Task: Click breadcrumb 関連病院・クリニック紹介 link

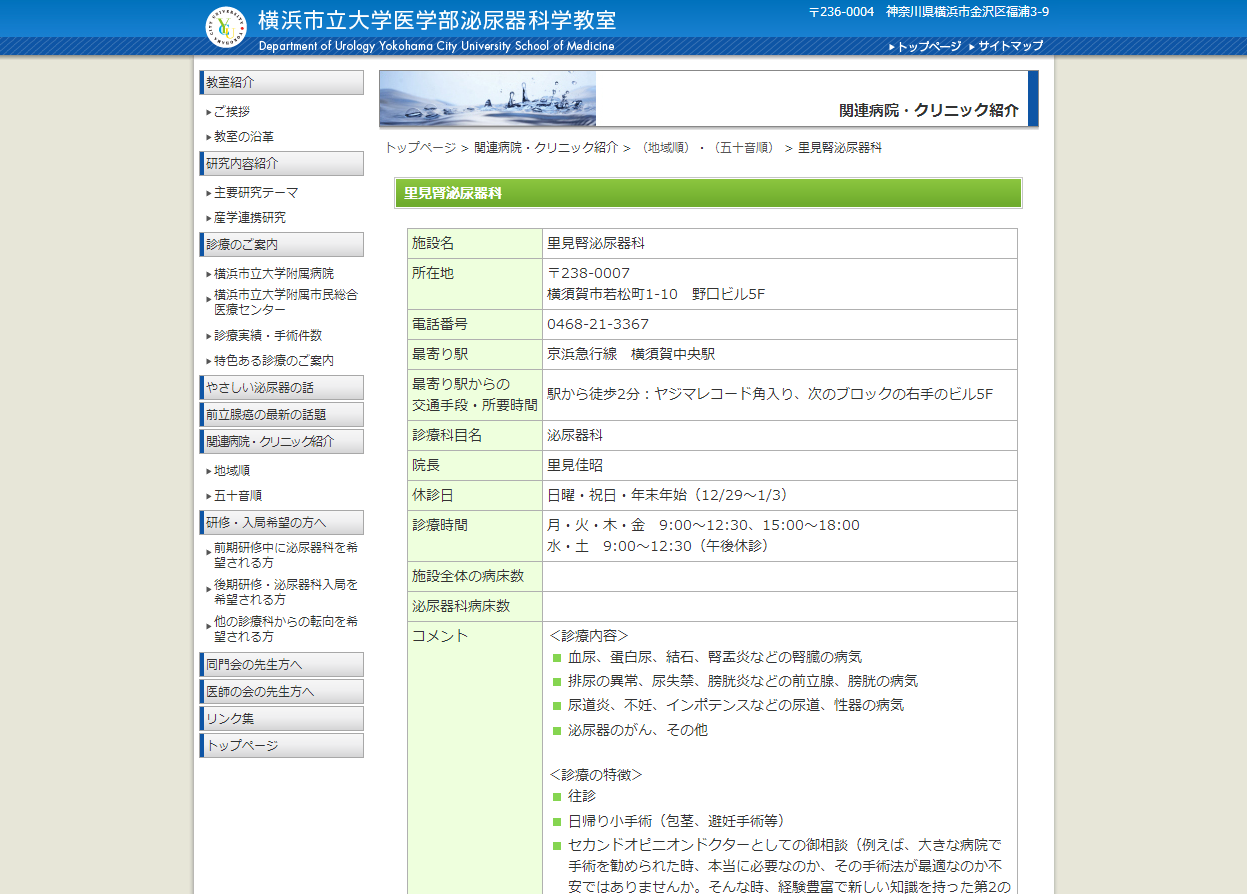Action: [545, 148]
